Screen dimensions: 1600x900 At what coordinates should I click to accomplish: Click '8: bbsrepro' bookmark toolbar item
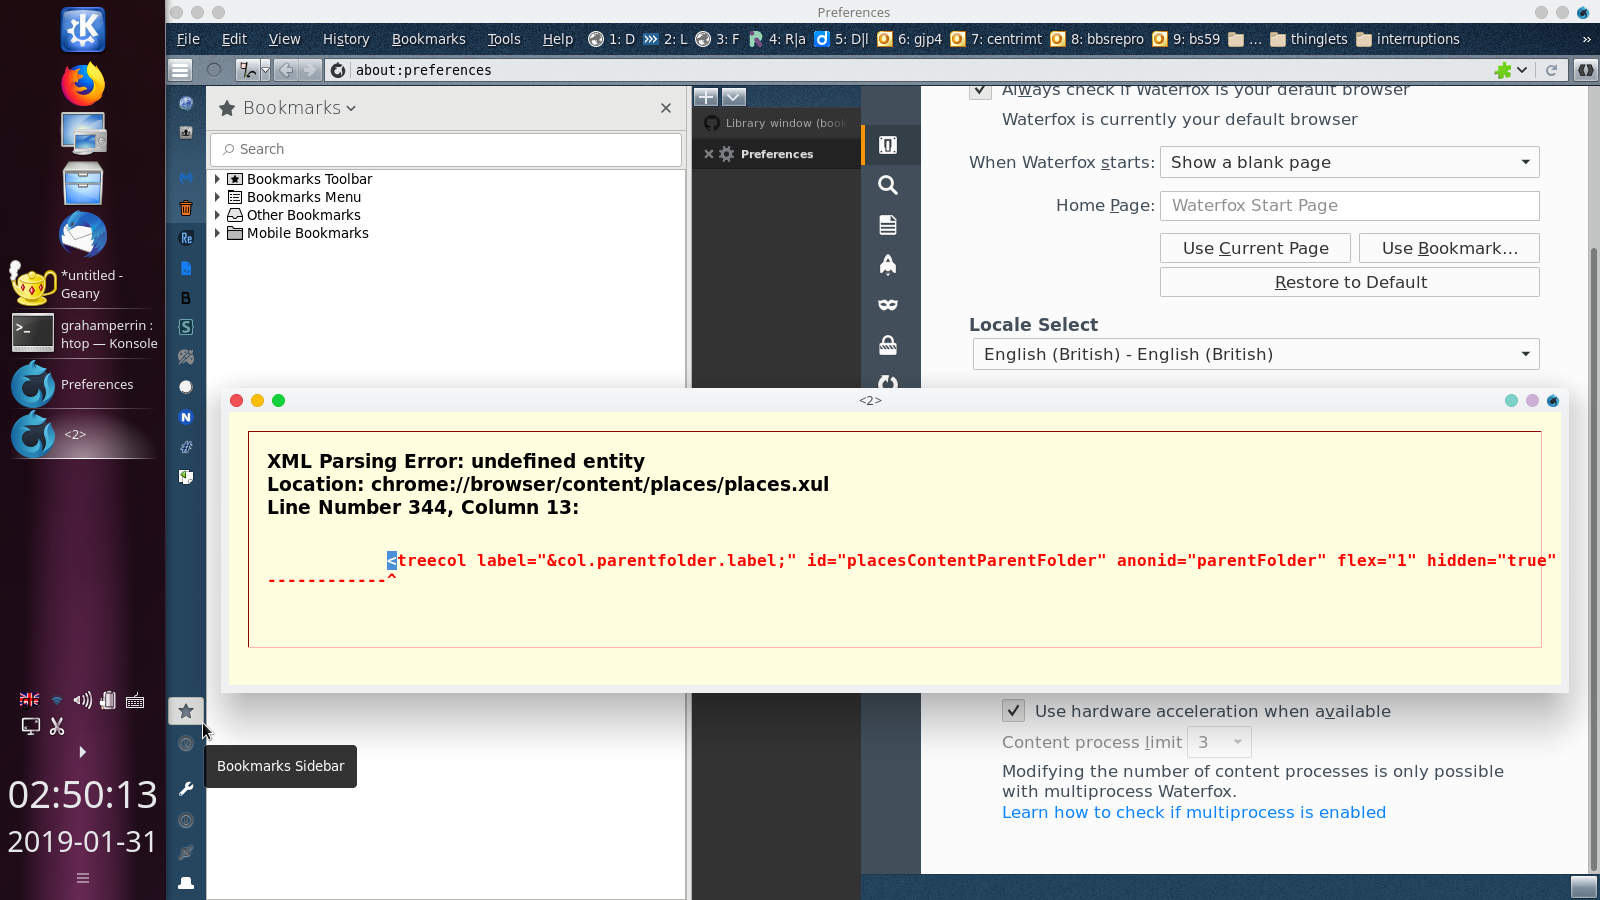tap(1097, 39)
